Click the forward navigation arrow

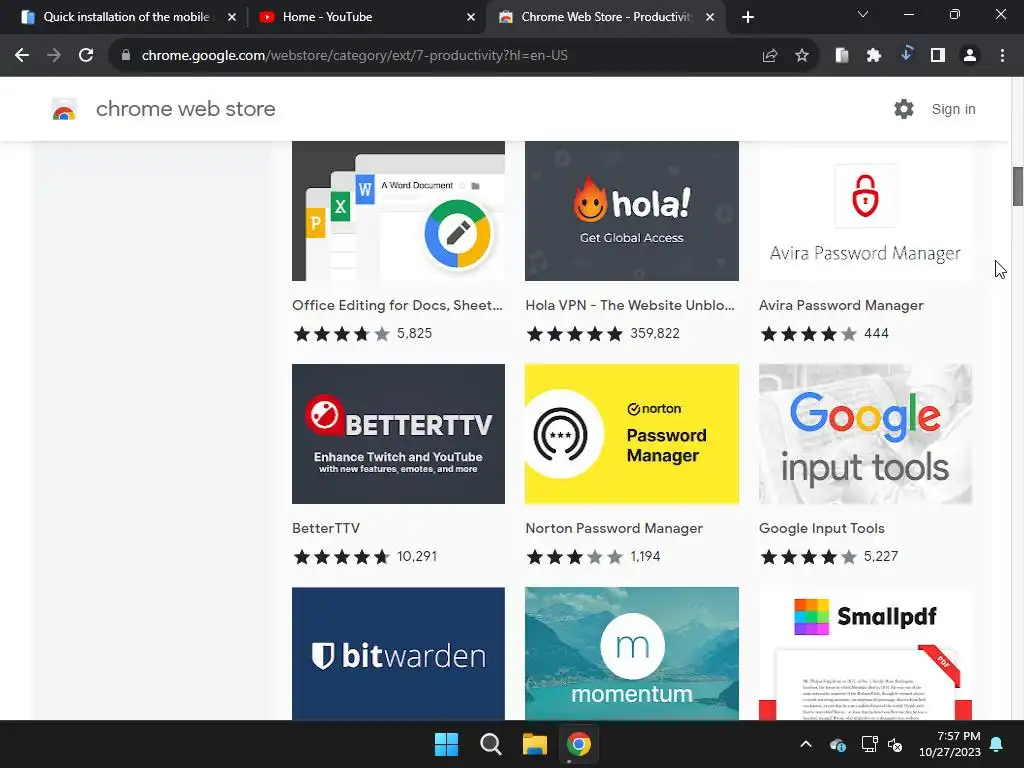(54, 56)
